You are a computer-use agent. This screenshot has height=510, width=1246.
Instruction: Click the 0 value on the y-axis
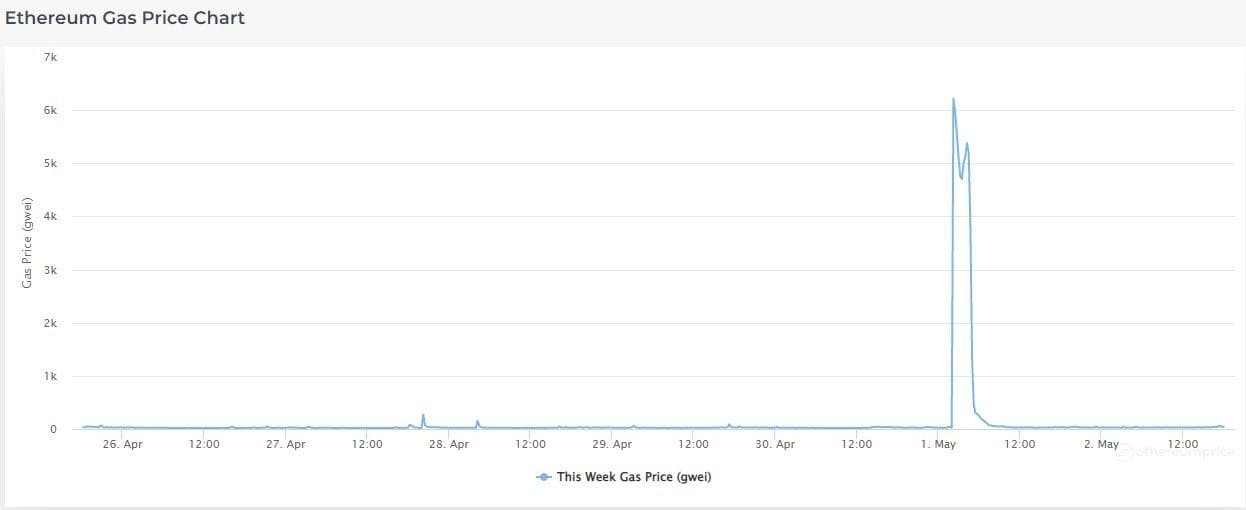pos(54,430)
